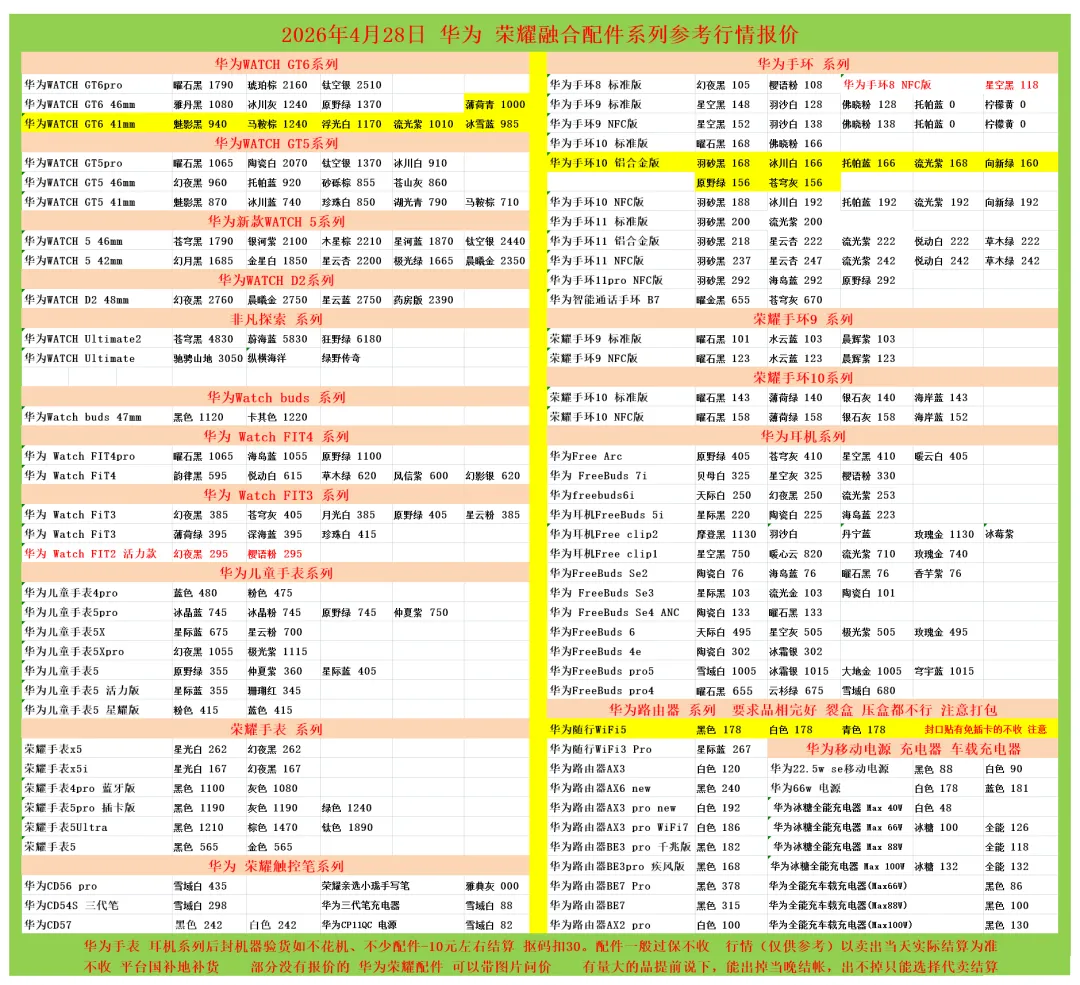Click the "风信紫 600" cell
Viewport: 1080px width, 985px height.
point(421,475)
